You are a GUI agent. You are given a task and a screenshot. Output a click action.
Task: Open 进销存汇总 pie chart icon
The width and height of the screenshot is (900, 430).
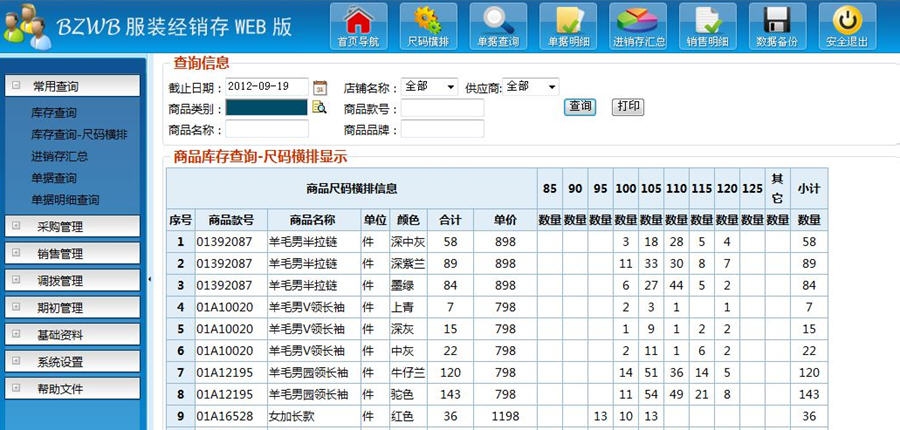point(638,26)
